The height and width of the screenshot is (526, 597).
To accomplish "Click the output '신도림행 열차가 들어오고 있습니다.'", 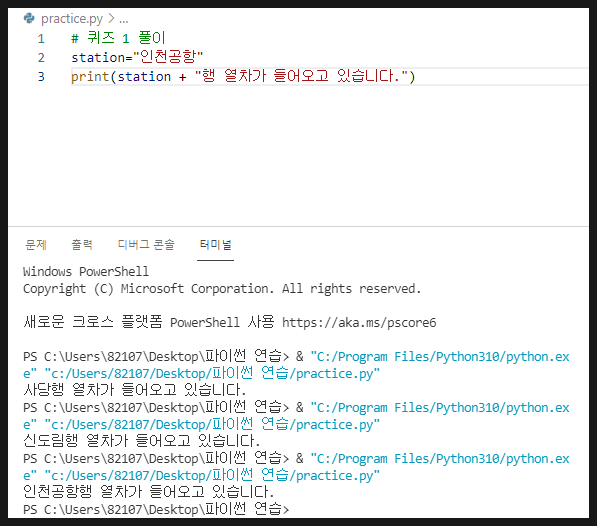I will click(142, 441).
